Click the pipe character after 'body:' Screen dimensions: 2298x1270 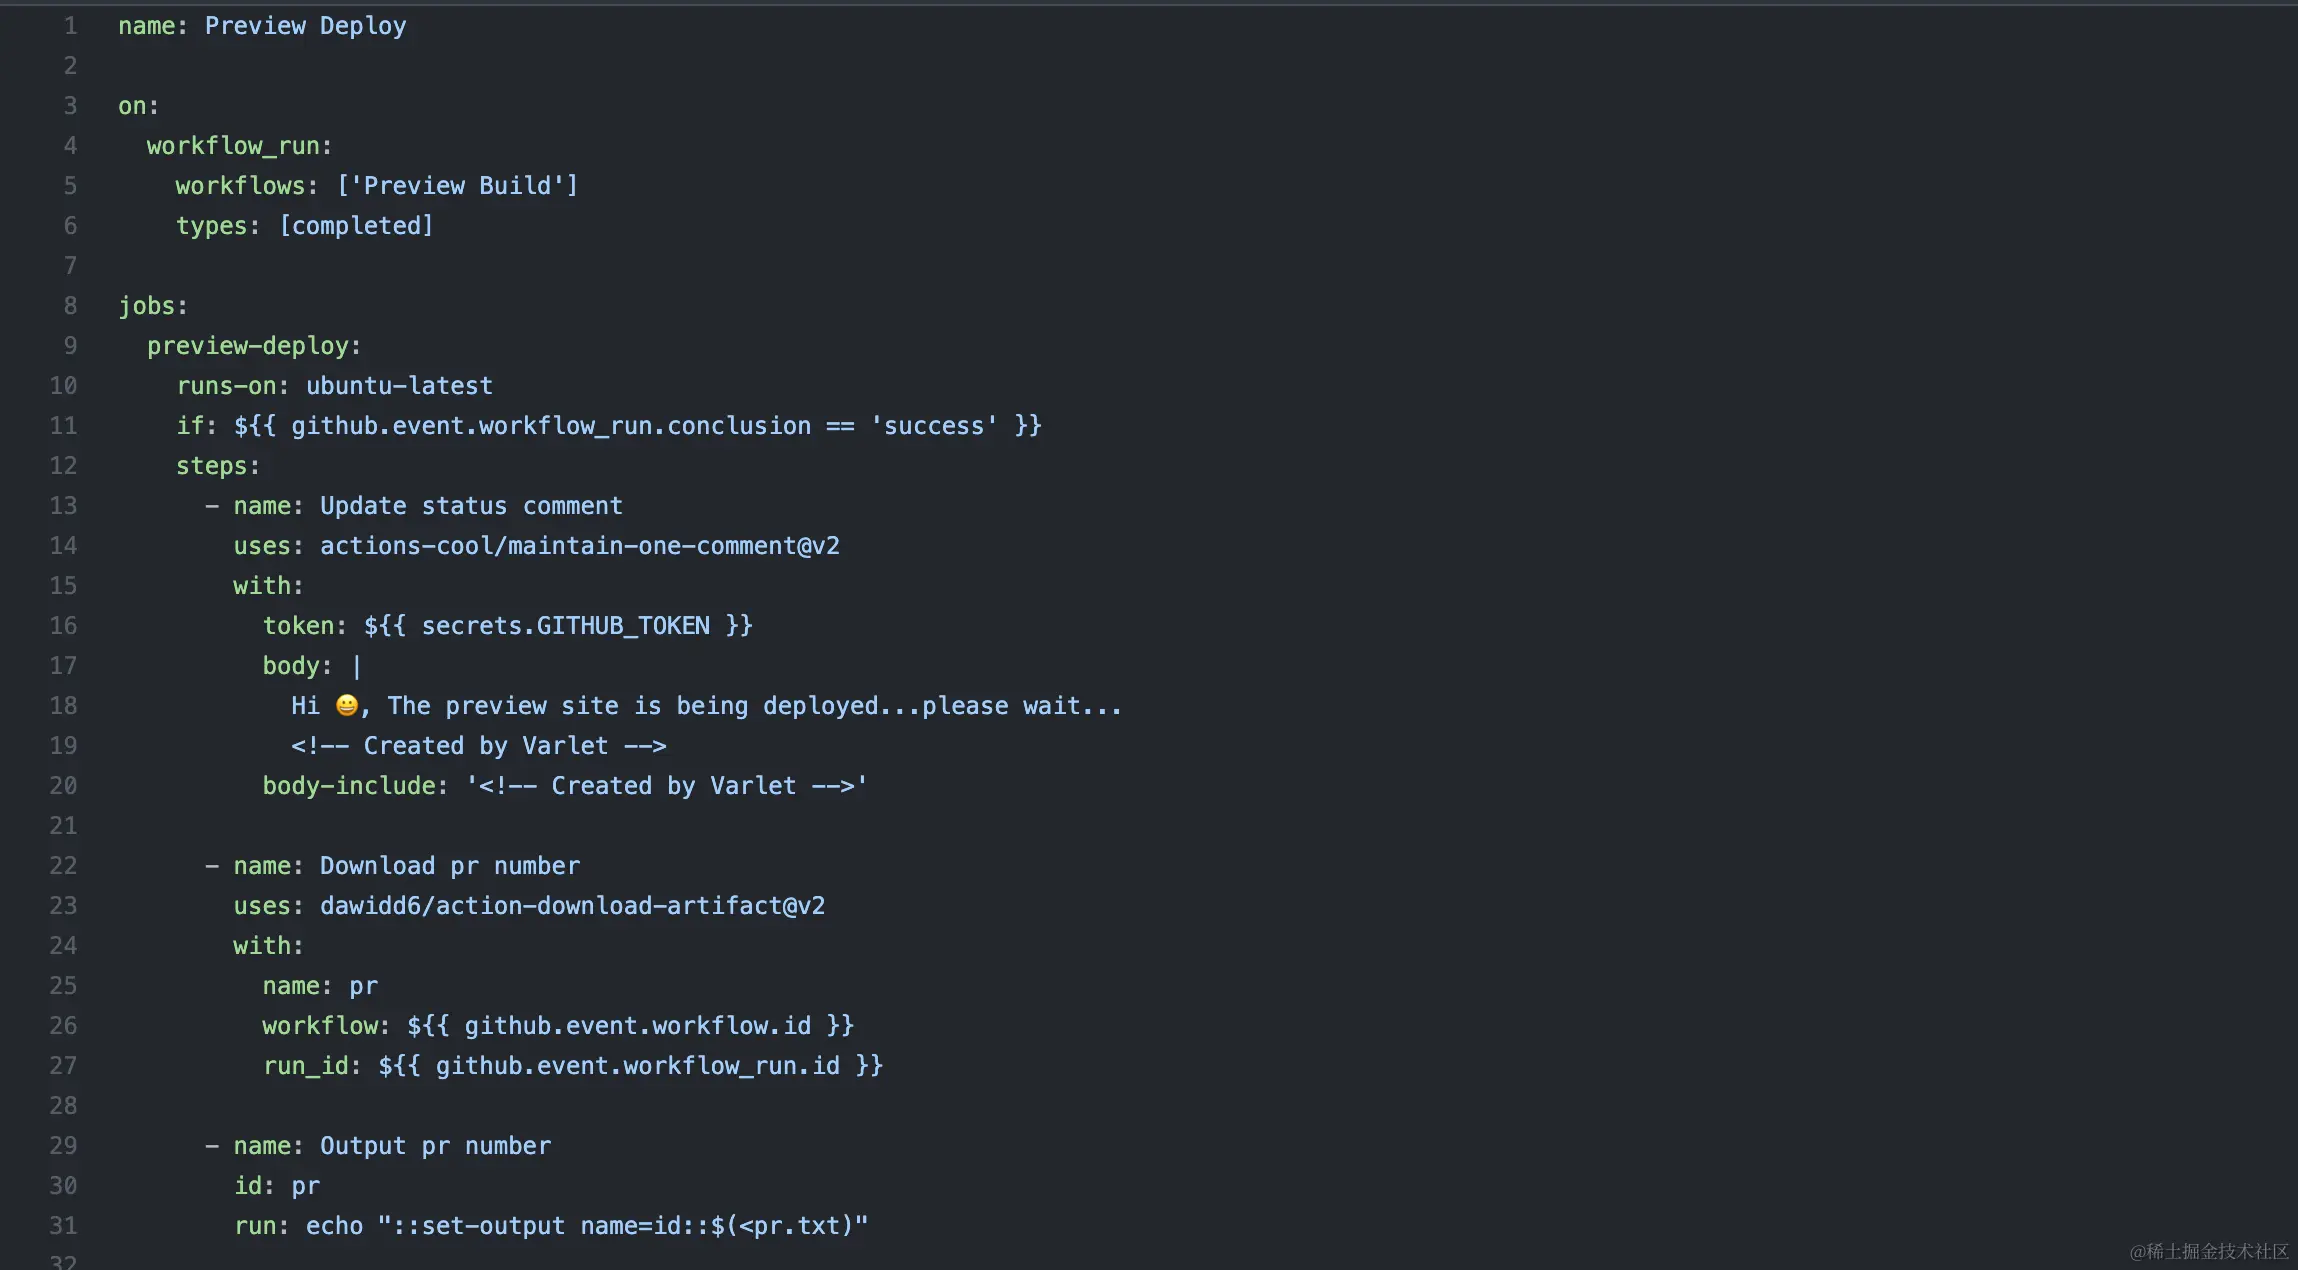357,666
